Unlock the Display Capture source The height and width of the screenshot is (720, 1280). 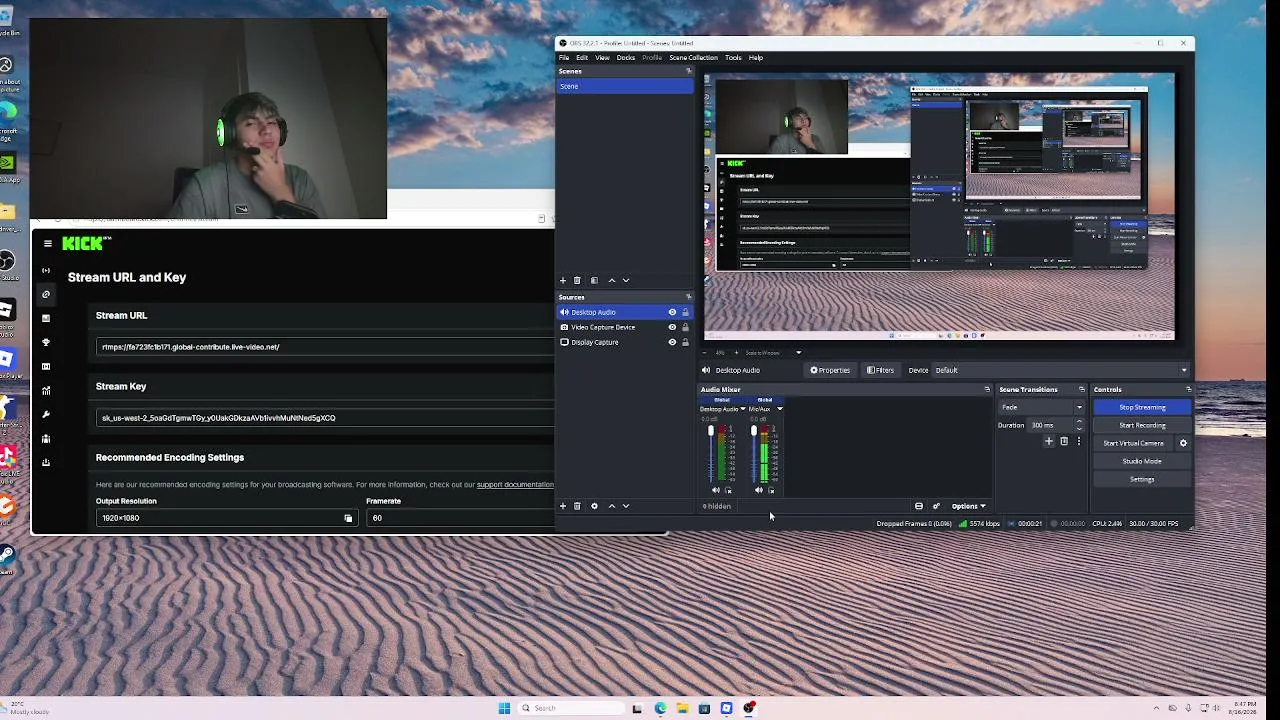[x=685, y=342]
